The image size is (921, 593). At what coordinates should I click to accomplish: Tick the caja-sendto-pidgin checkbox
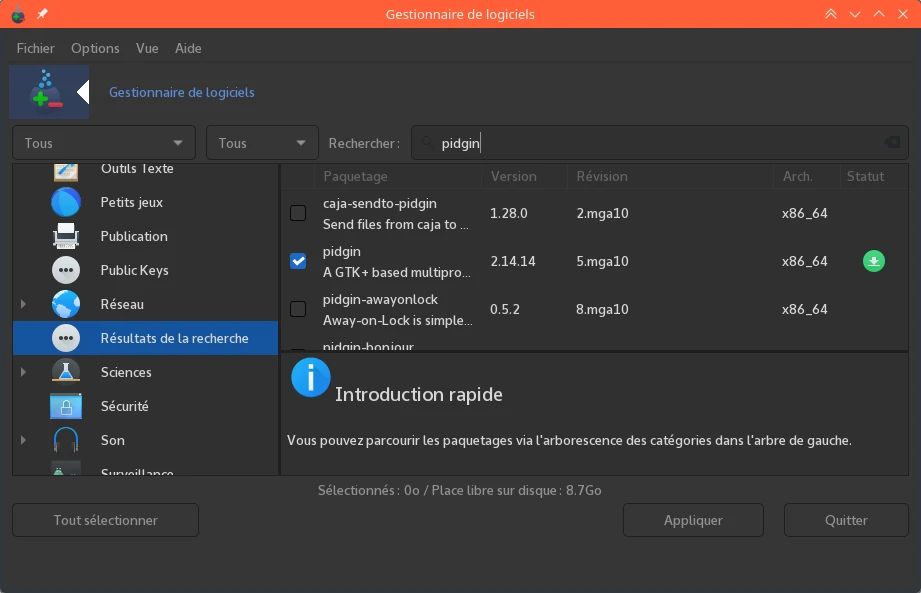[x=298, y=213]
